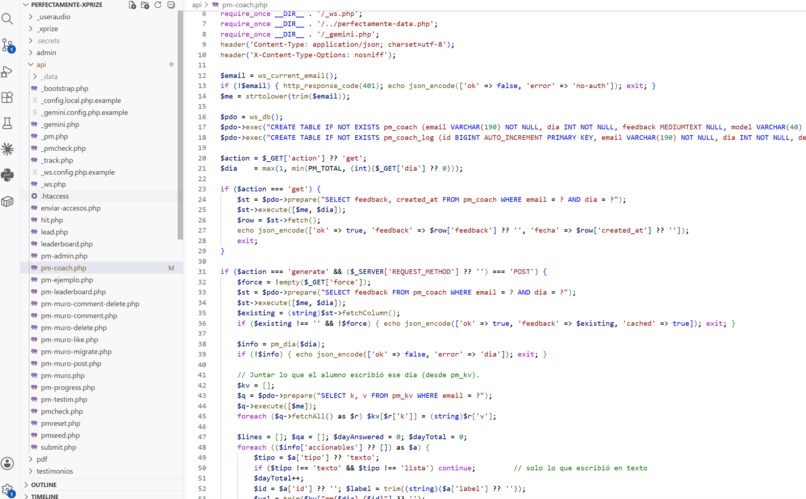Open _ws.php file

[x=53, y=184]
